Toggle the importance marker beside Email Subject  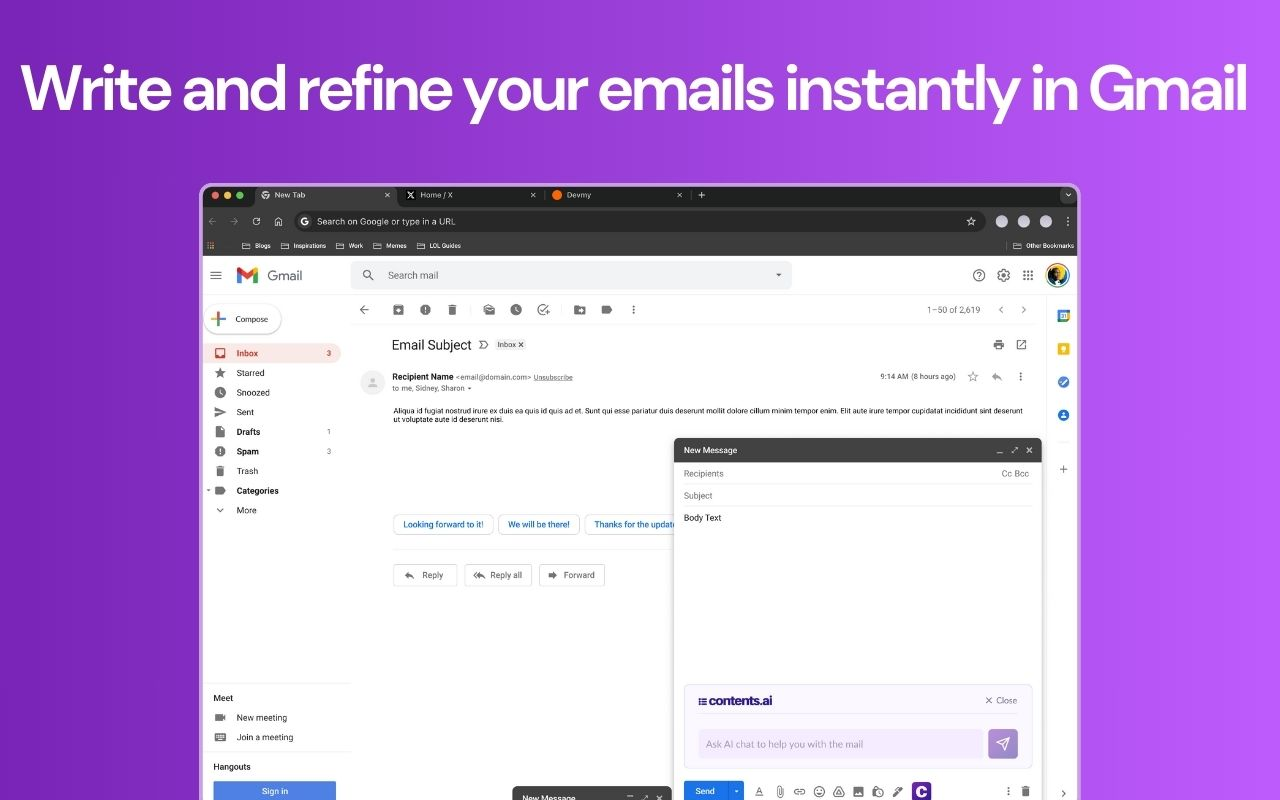pyautogui.click(x=484, y=345)
